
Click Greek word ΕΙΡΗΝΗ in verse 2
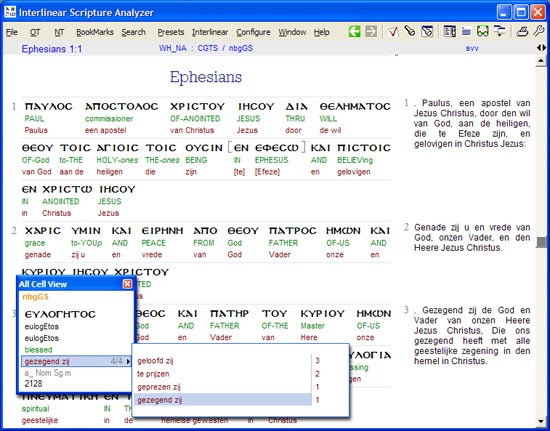[x=162, y=231]
